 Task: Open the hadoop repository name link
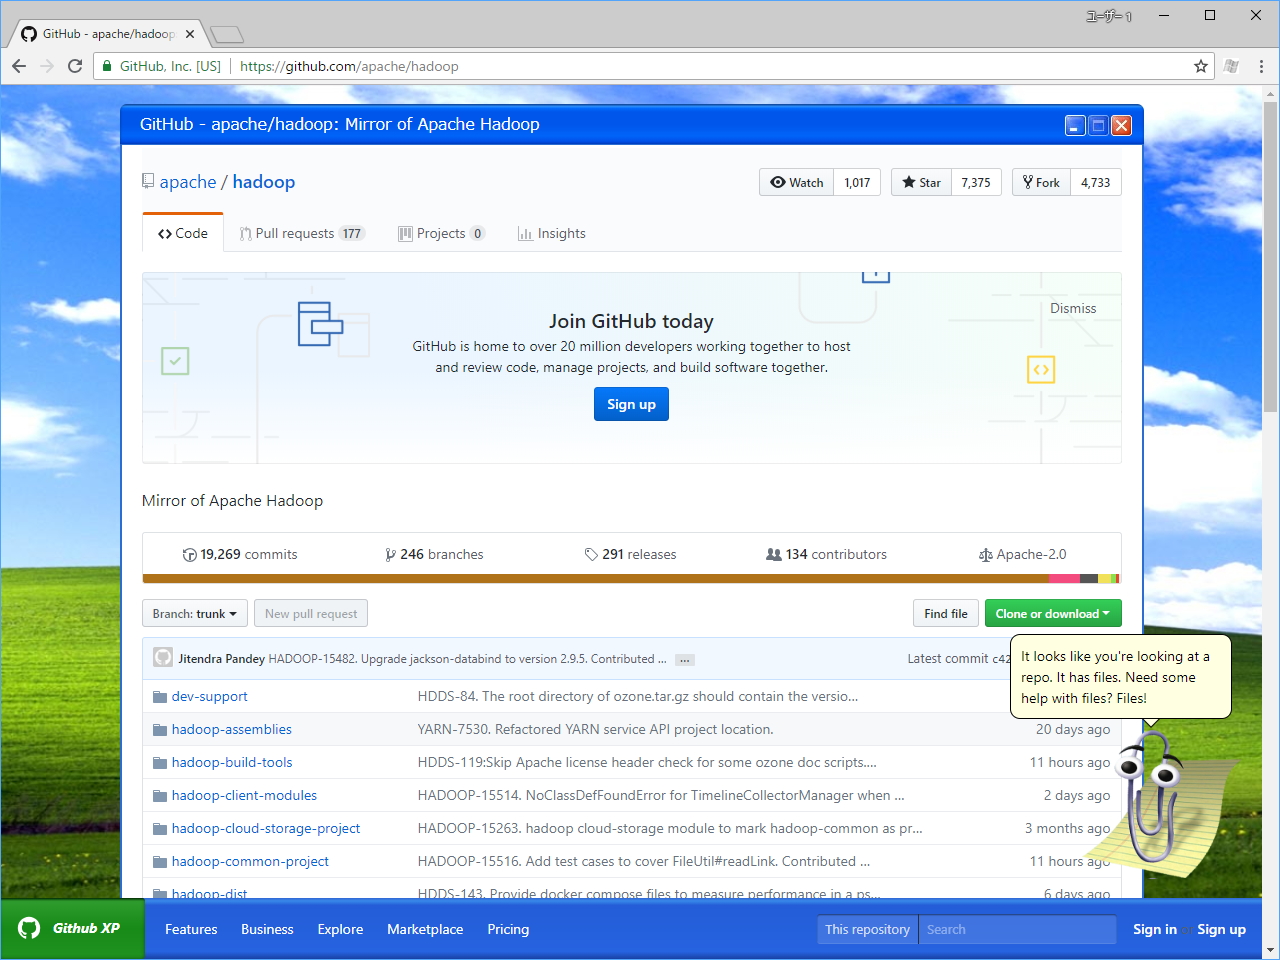(x=264, y=182)
